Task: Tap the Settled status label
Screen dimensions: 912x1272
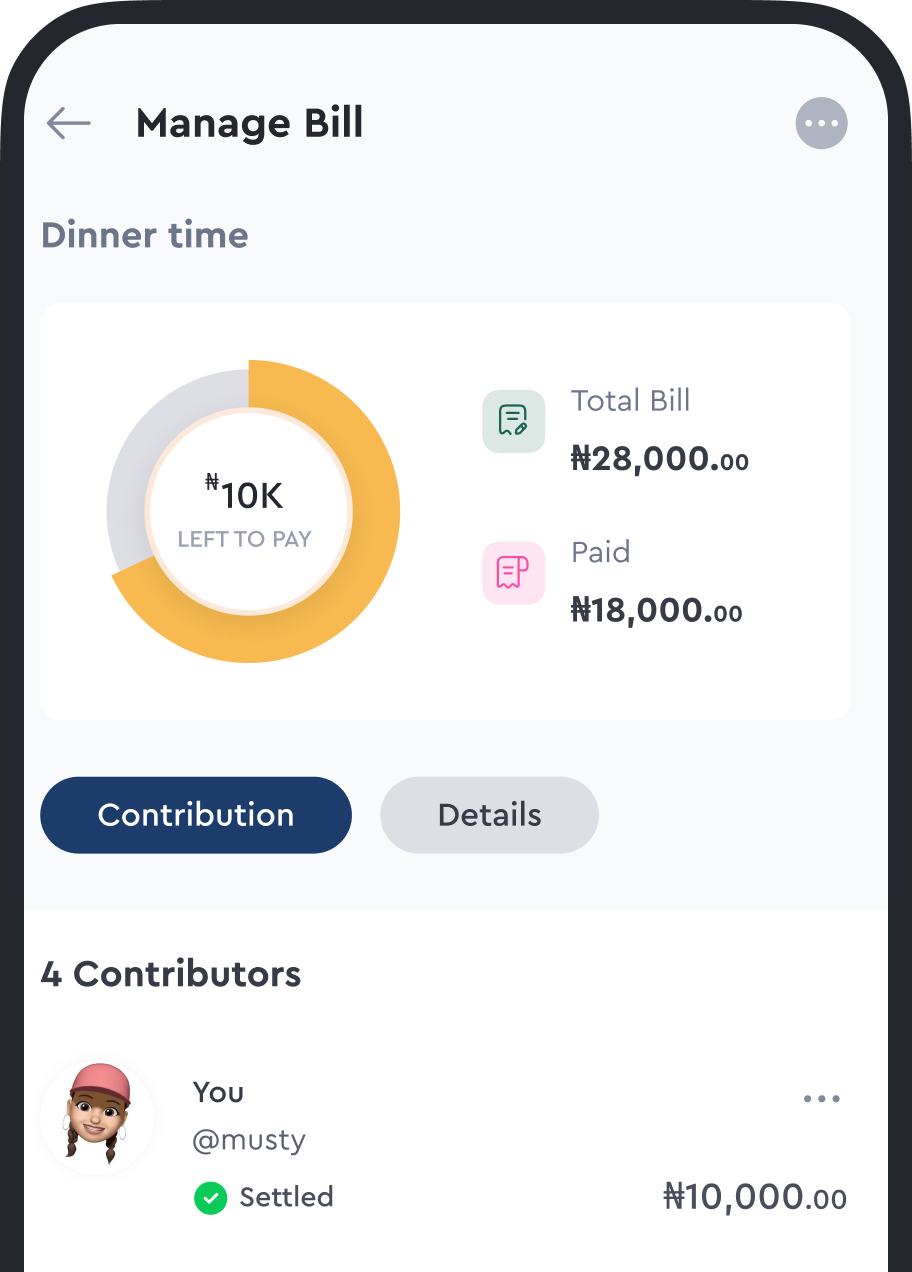Action: 286,1197
